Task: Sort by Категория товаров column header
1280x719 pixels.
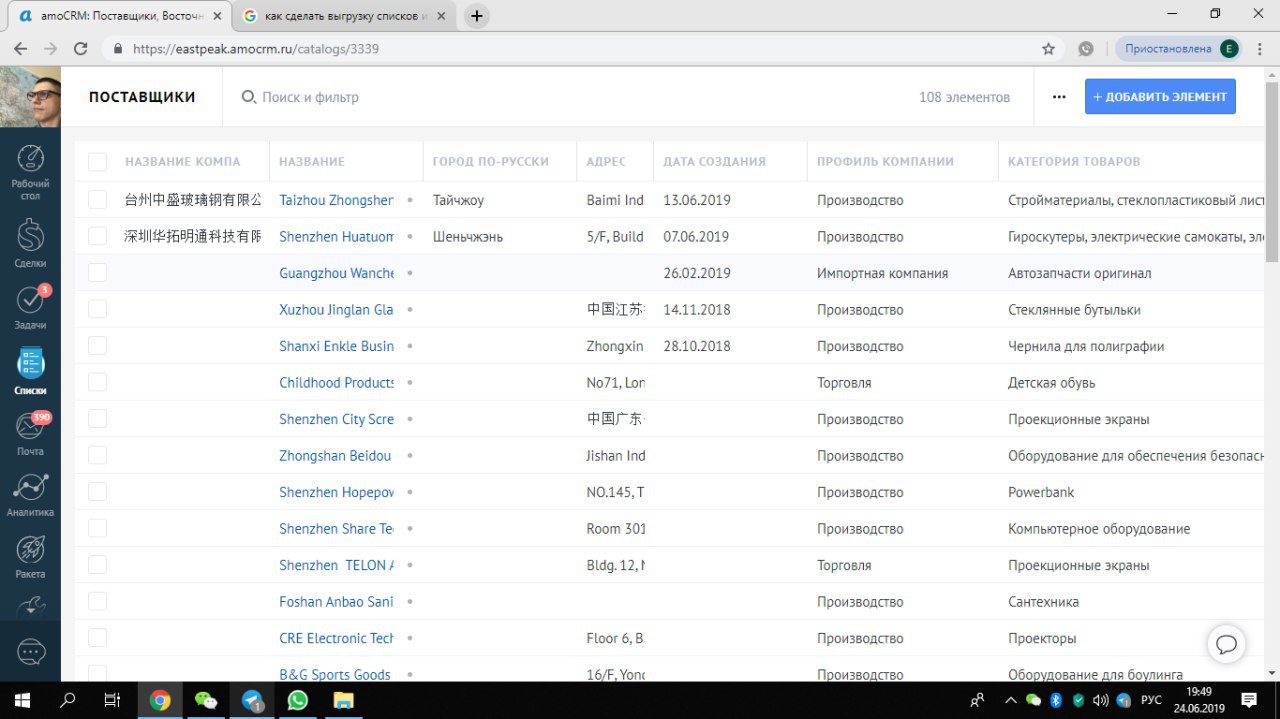Action: [x=1074, y=161]
